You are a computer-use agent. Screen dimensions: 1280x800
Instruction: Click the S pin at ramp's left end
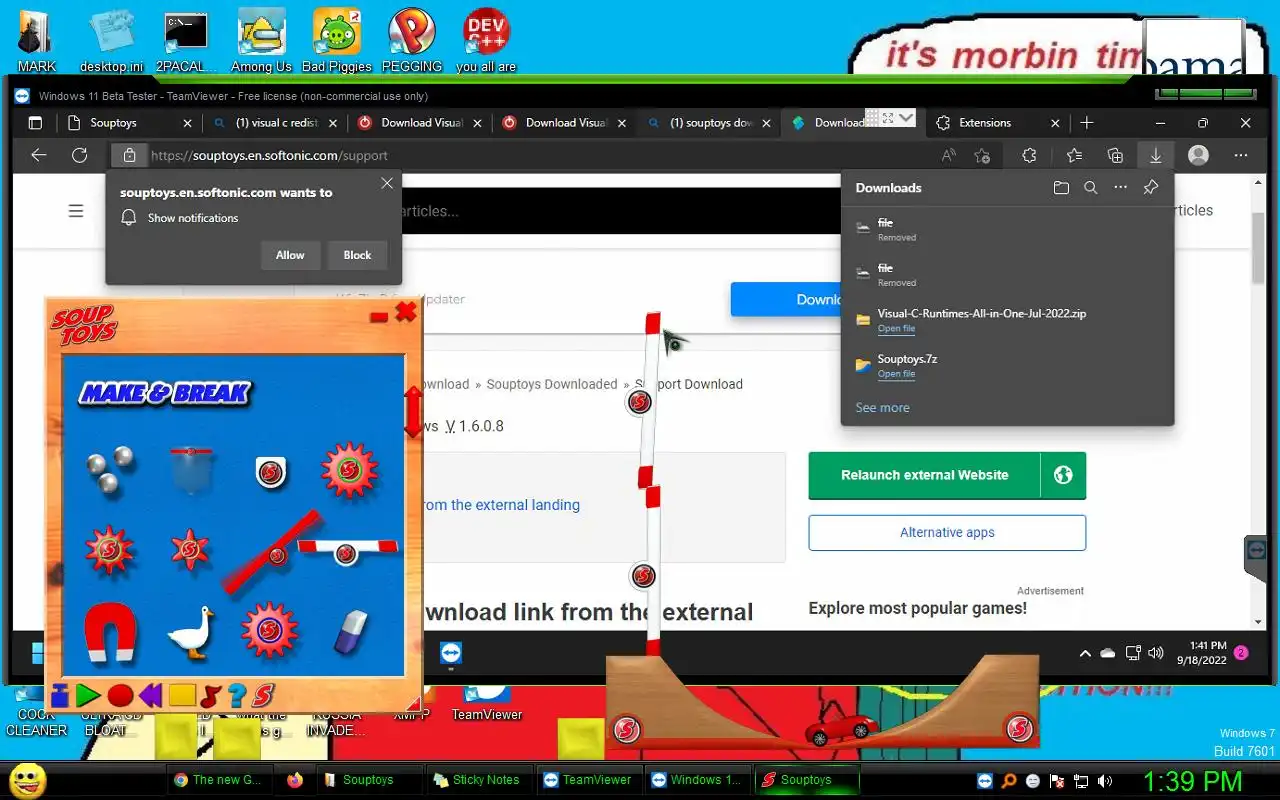click(x=627, y=729)
